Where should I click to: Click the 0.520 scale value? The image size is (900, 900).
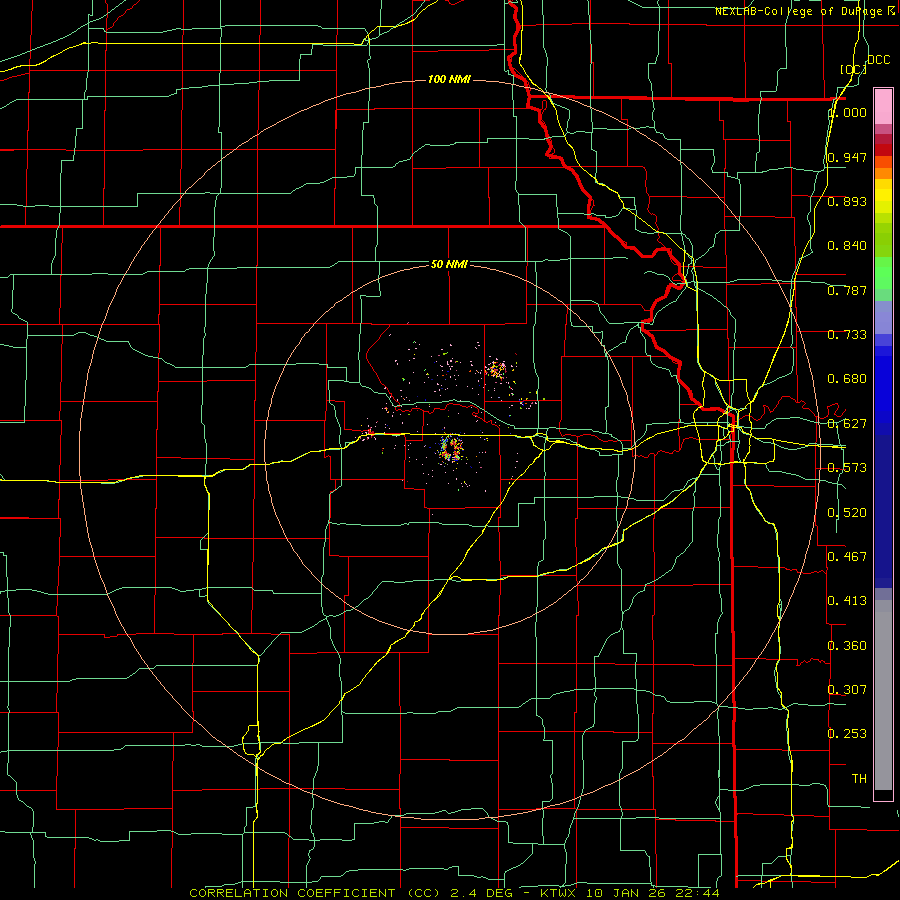pos(847,513)
